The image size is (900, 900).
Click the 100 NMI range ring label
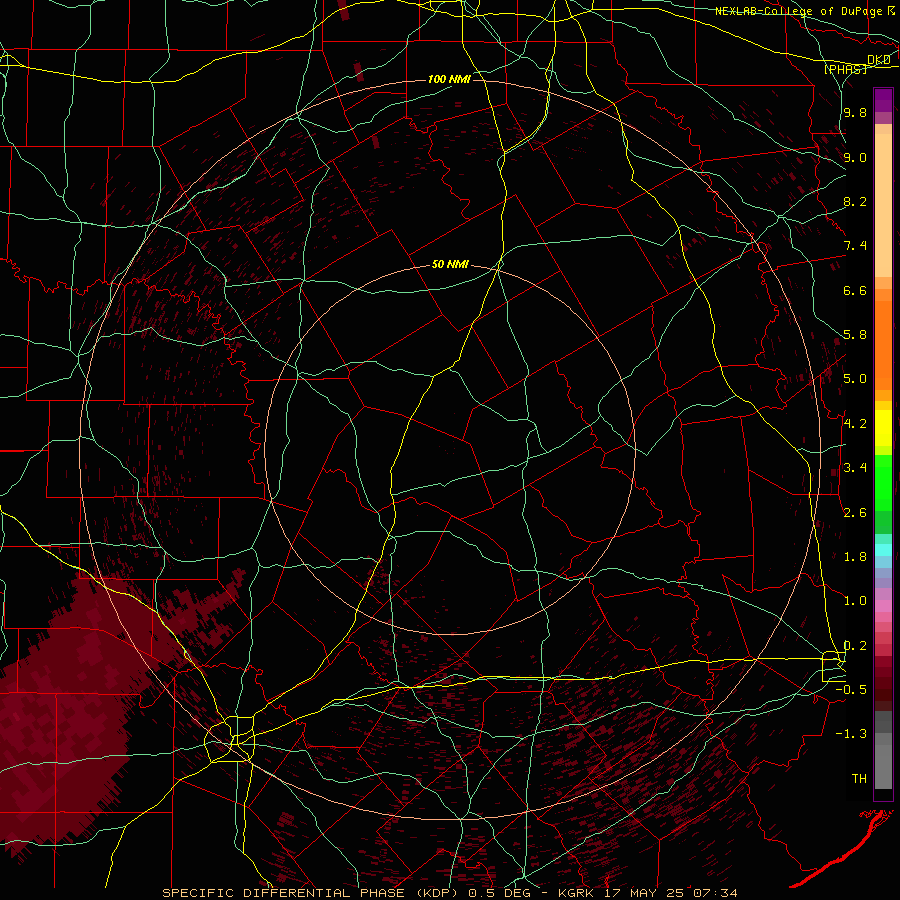point(449,79)
